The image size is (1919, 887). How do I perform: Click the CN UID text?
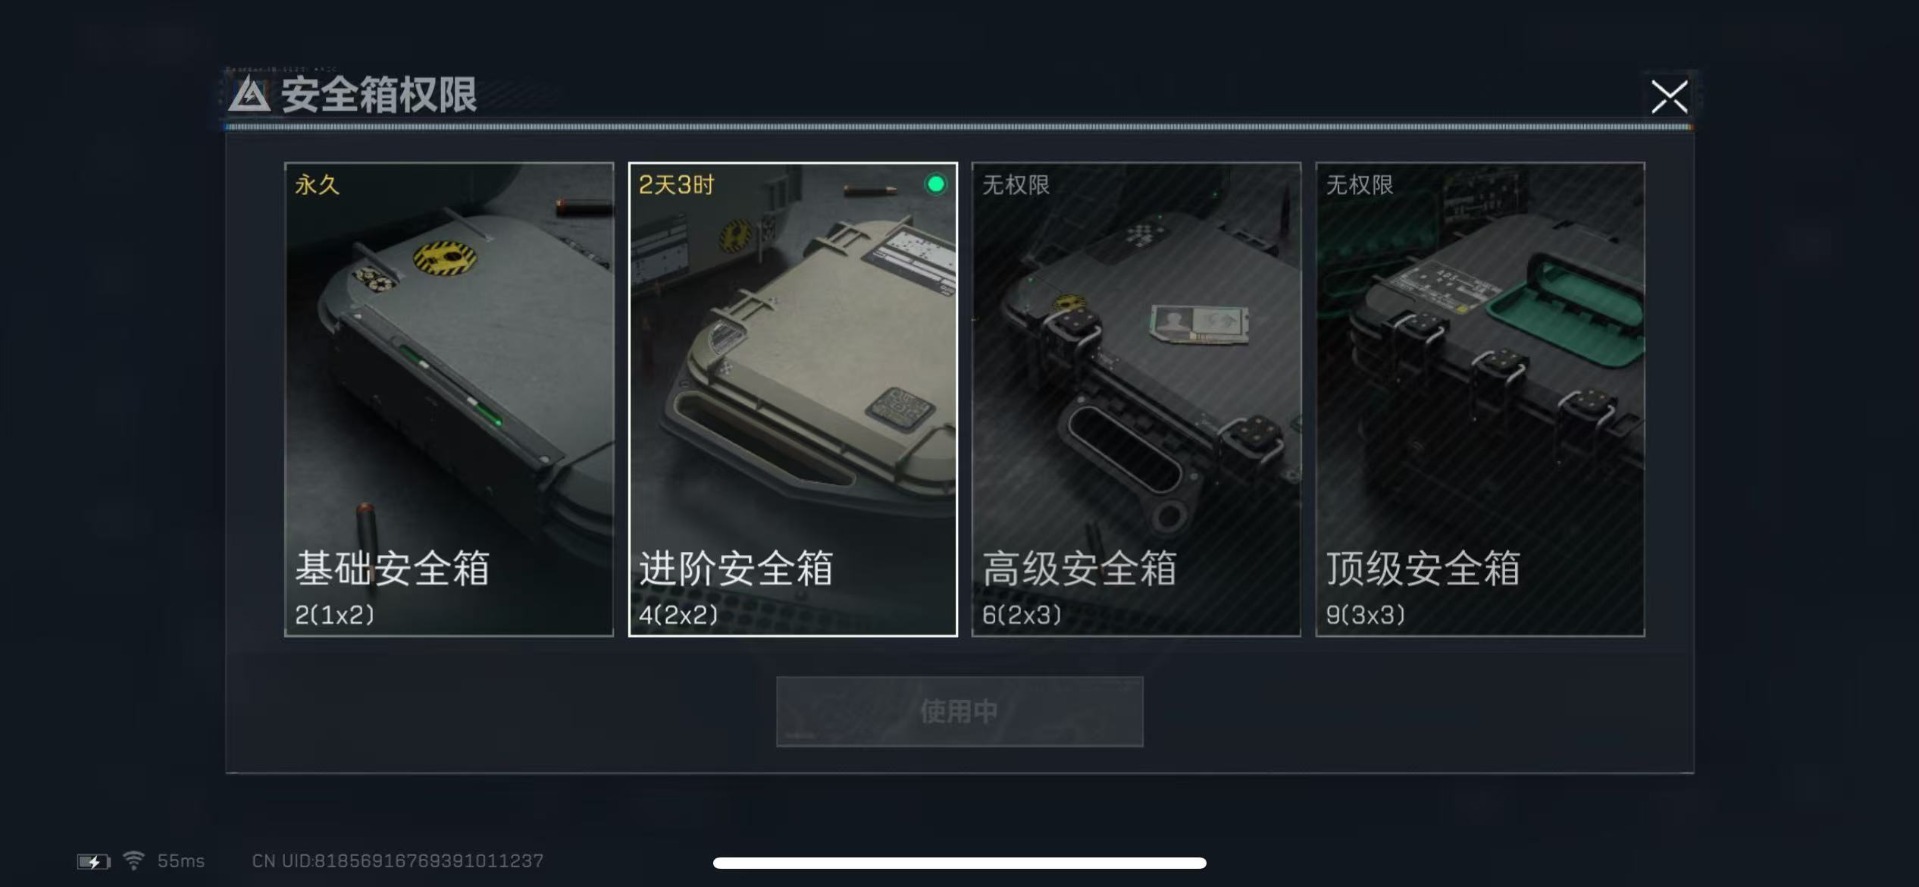coord(398,861)
